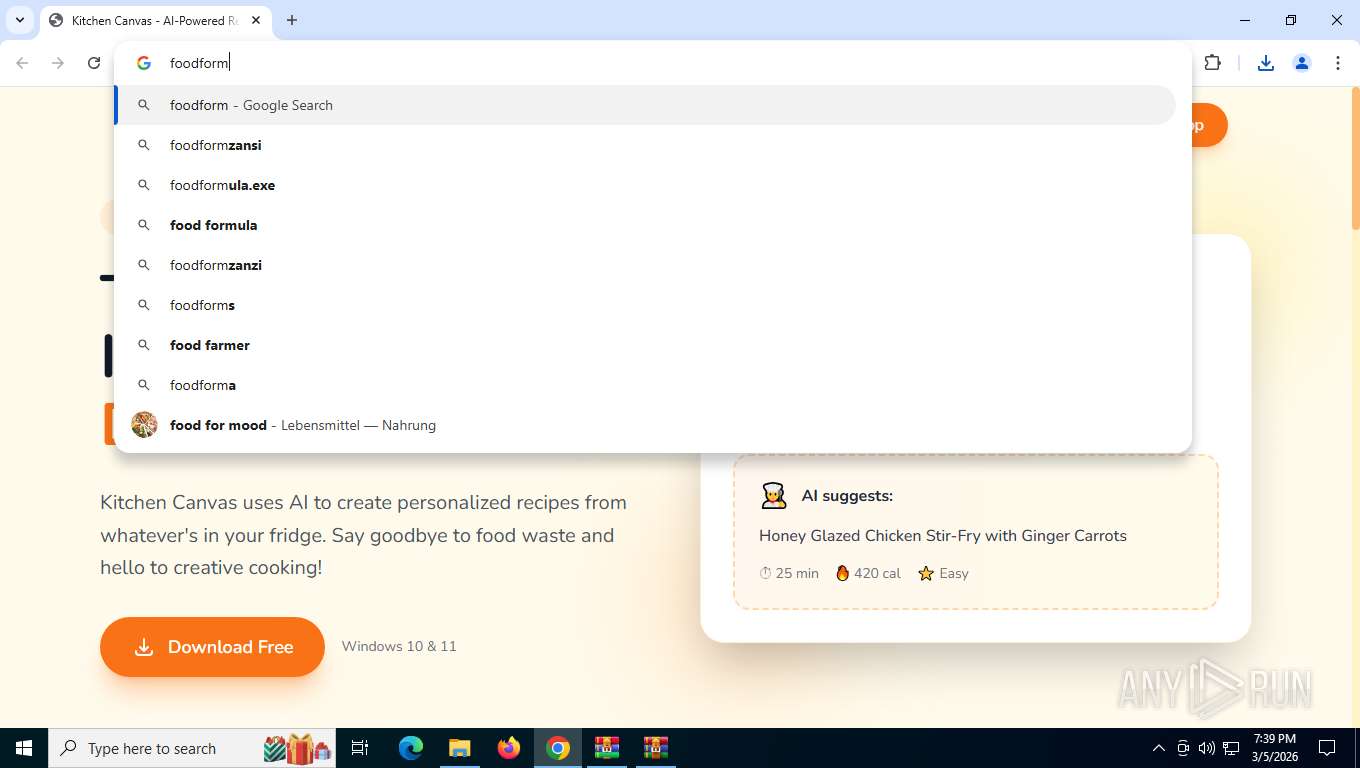
Task: Open the Windows Start menu
Action: tap(24, 748)
